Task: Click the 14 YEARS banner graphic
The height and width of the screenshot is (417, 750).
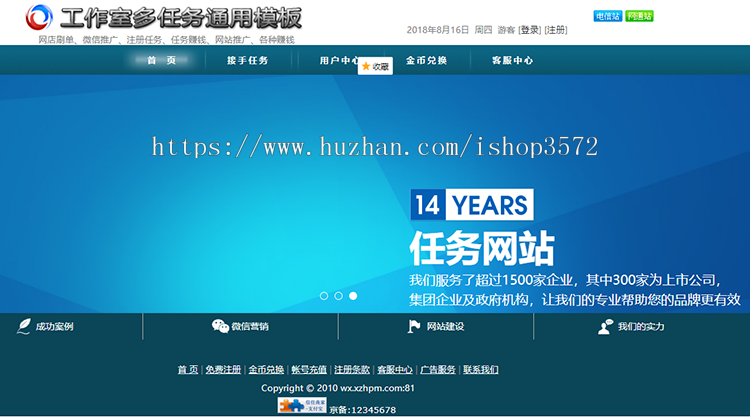Action: pyautogui.click(x=472, y=205)
